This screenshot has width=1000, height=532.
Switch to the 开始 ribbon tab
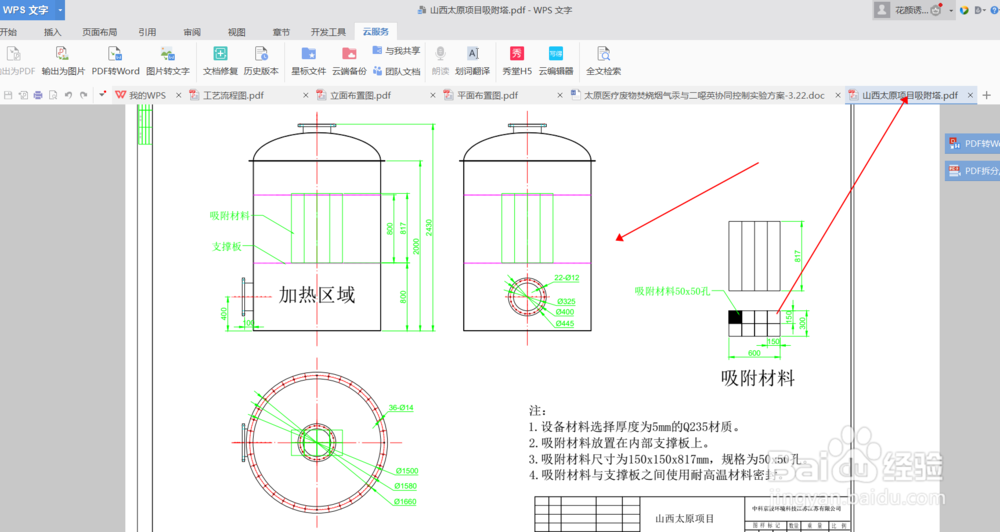point(8,31)
